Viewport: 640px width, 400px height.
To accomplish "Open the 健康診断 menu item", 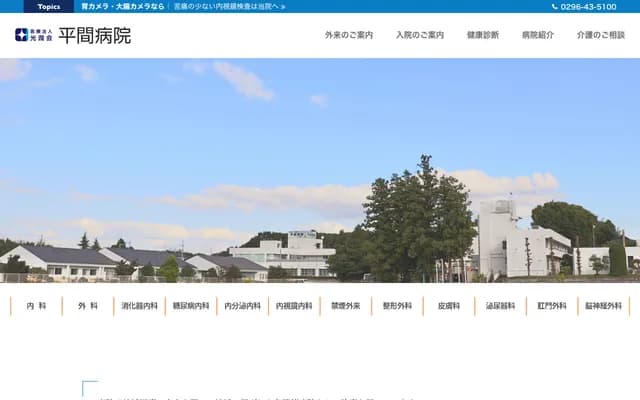I will pyautogui.click(x=483, y=35).
